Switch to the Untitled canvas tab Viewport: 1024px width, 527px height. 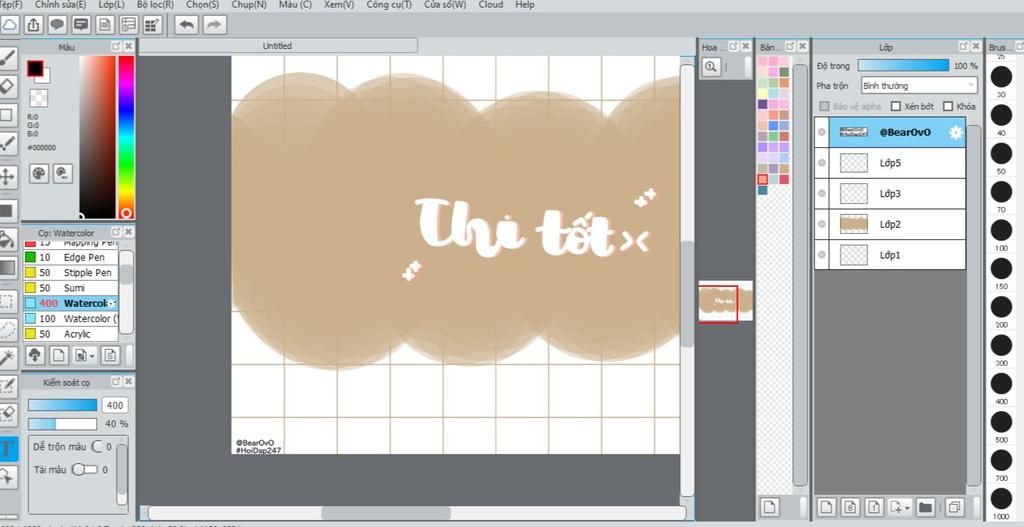278,46
